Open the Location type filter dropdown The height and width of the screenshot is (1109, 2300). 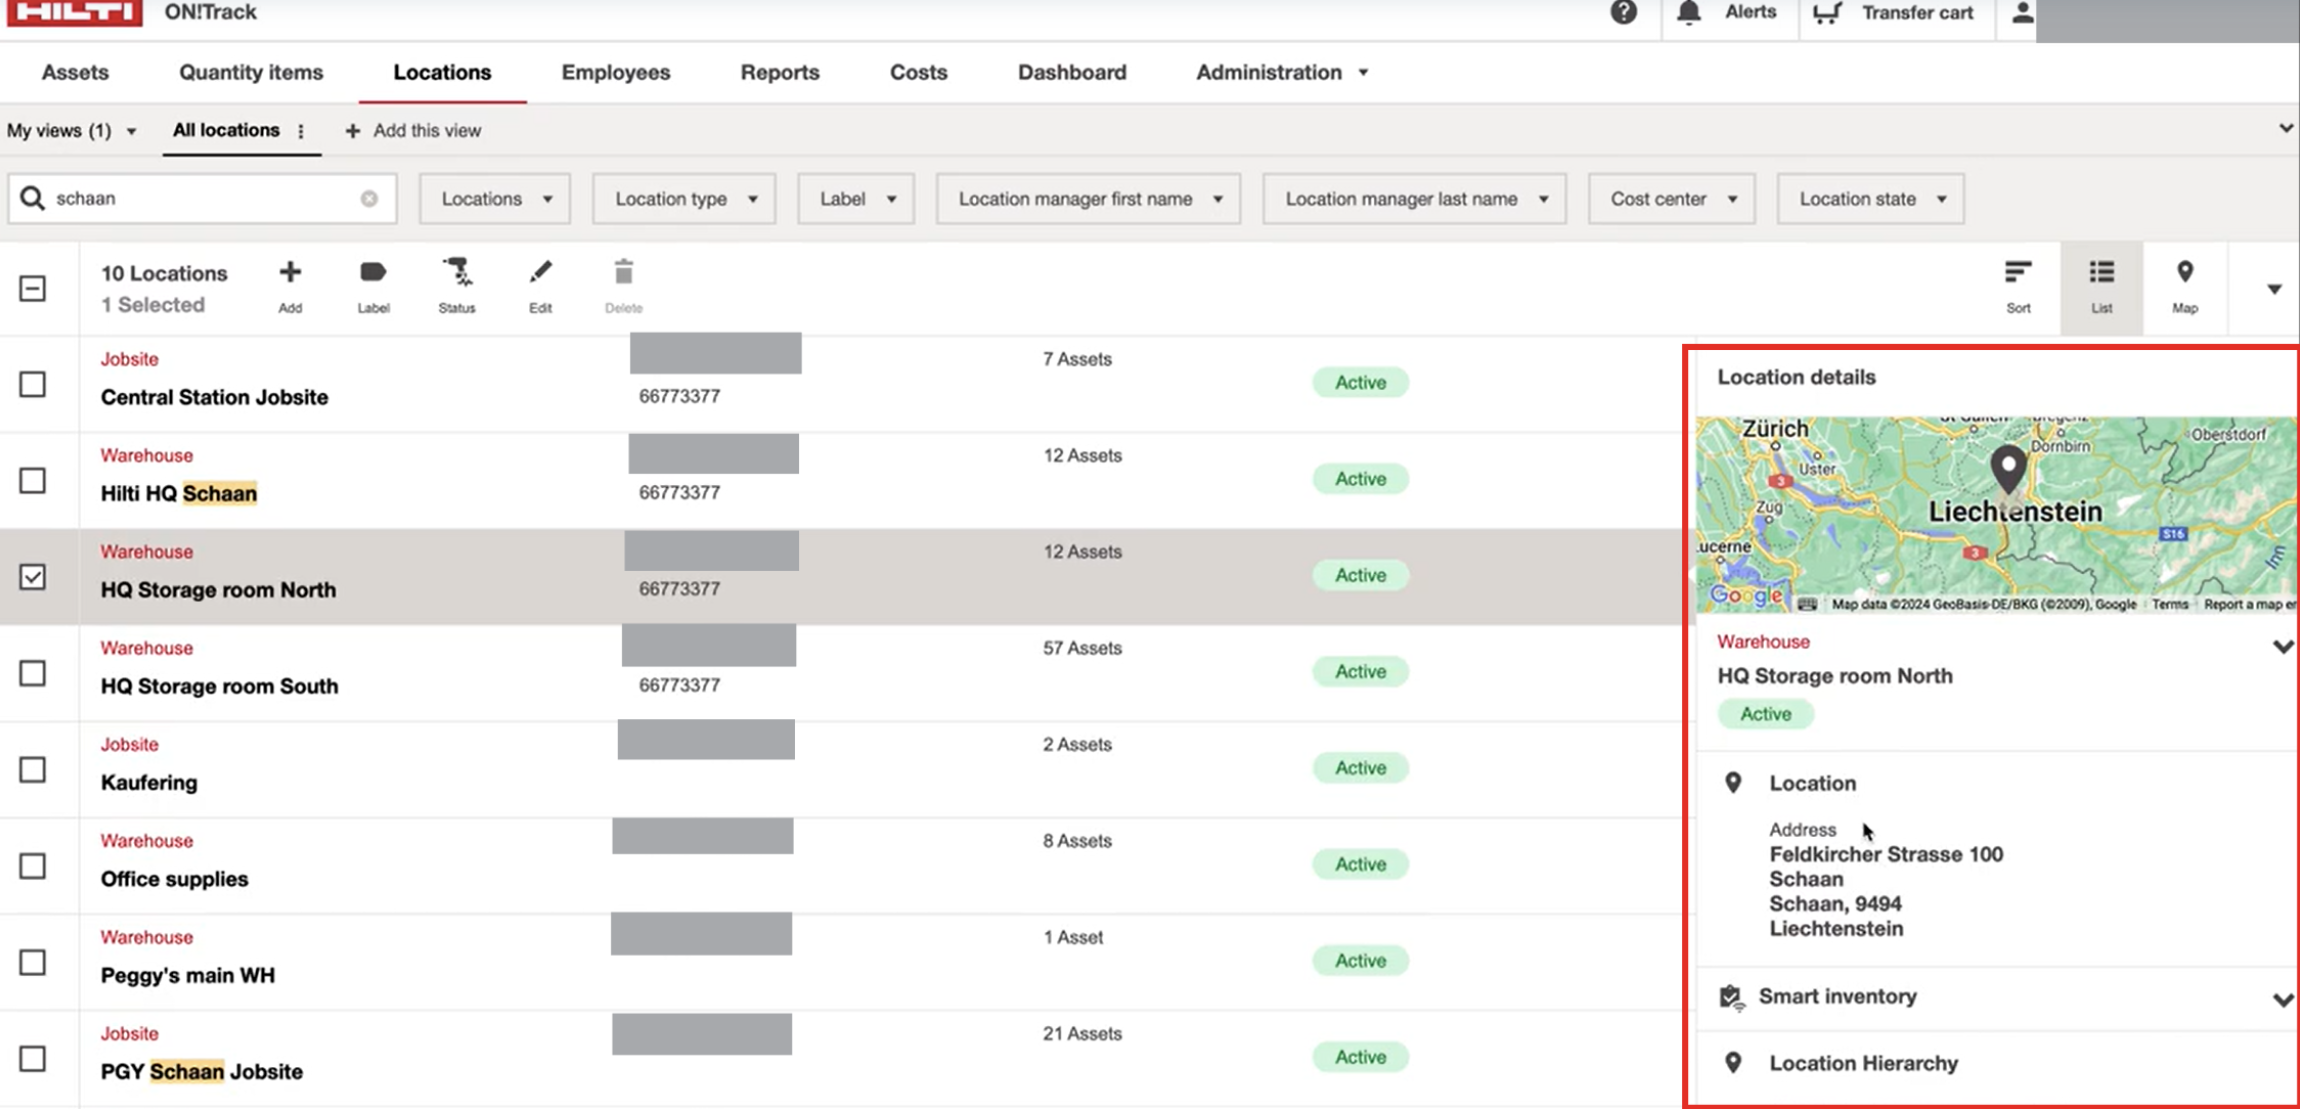684,199
